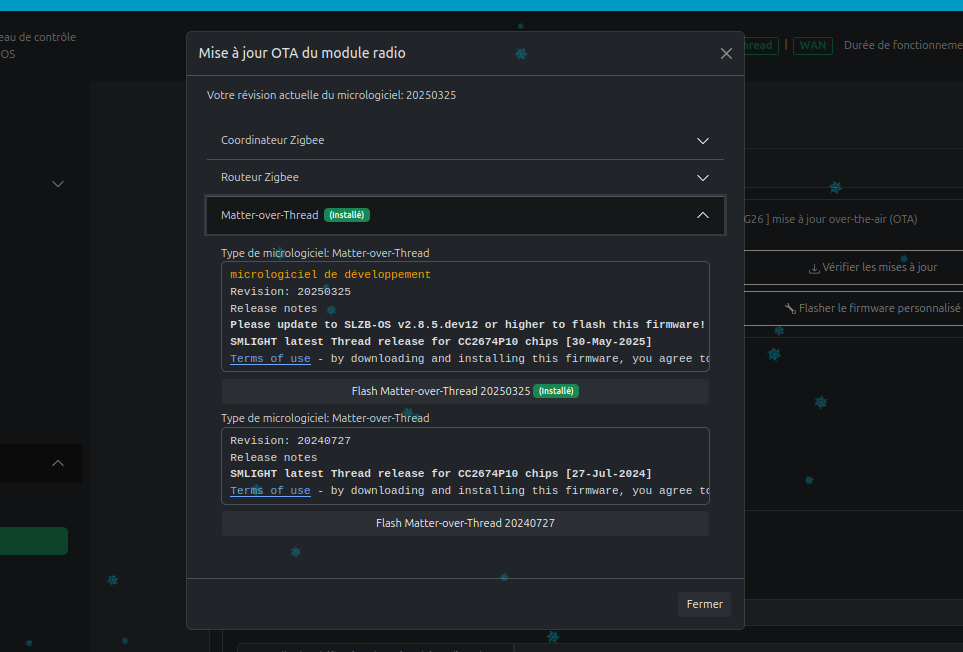This screenshot has height=652, width=963.
Task: Click the Fermer button
Action: click(x=704, y=604)
